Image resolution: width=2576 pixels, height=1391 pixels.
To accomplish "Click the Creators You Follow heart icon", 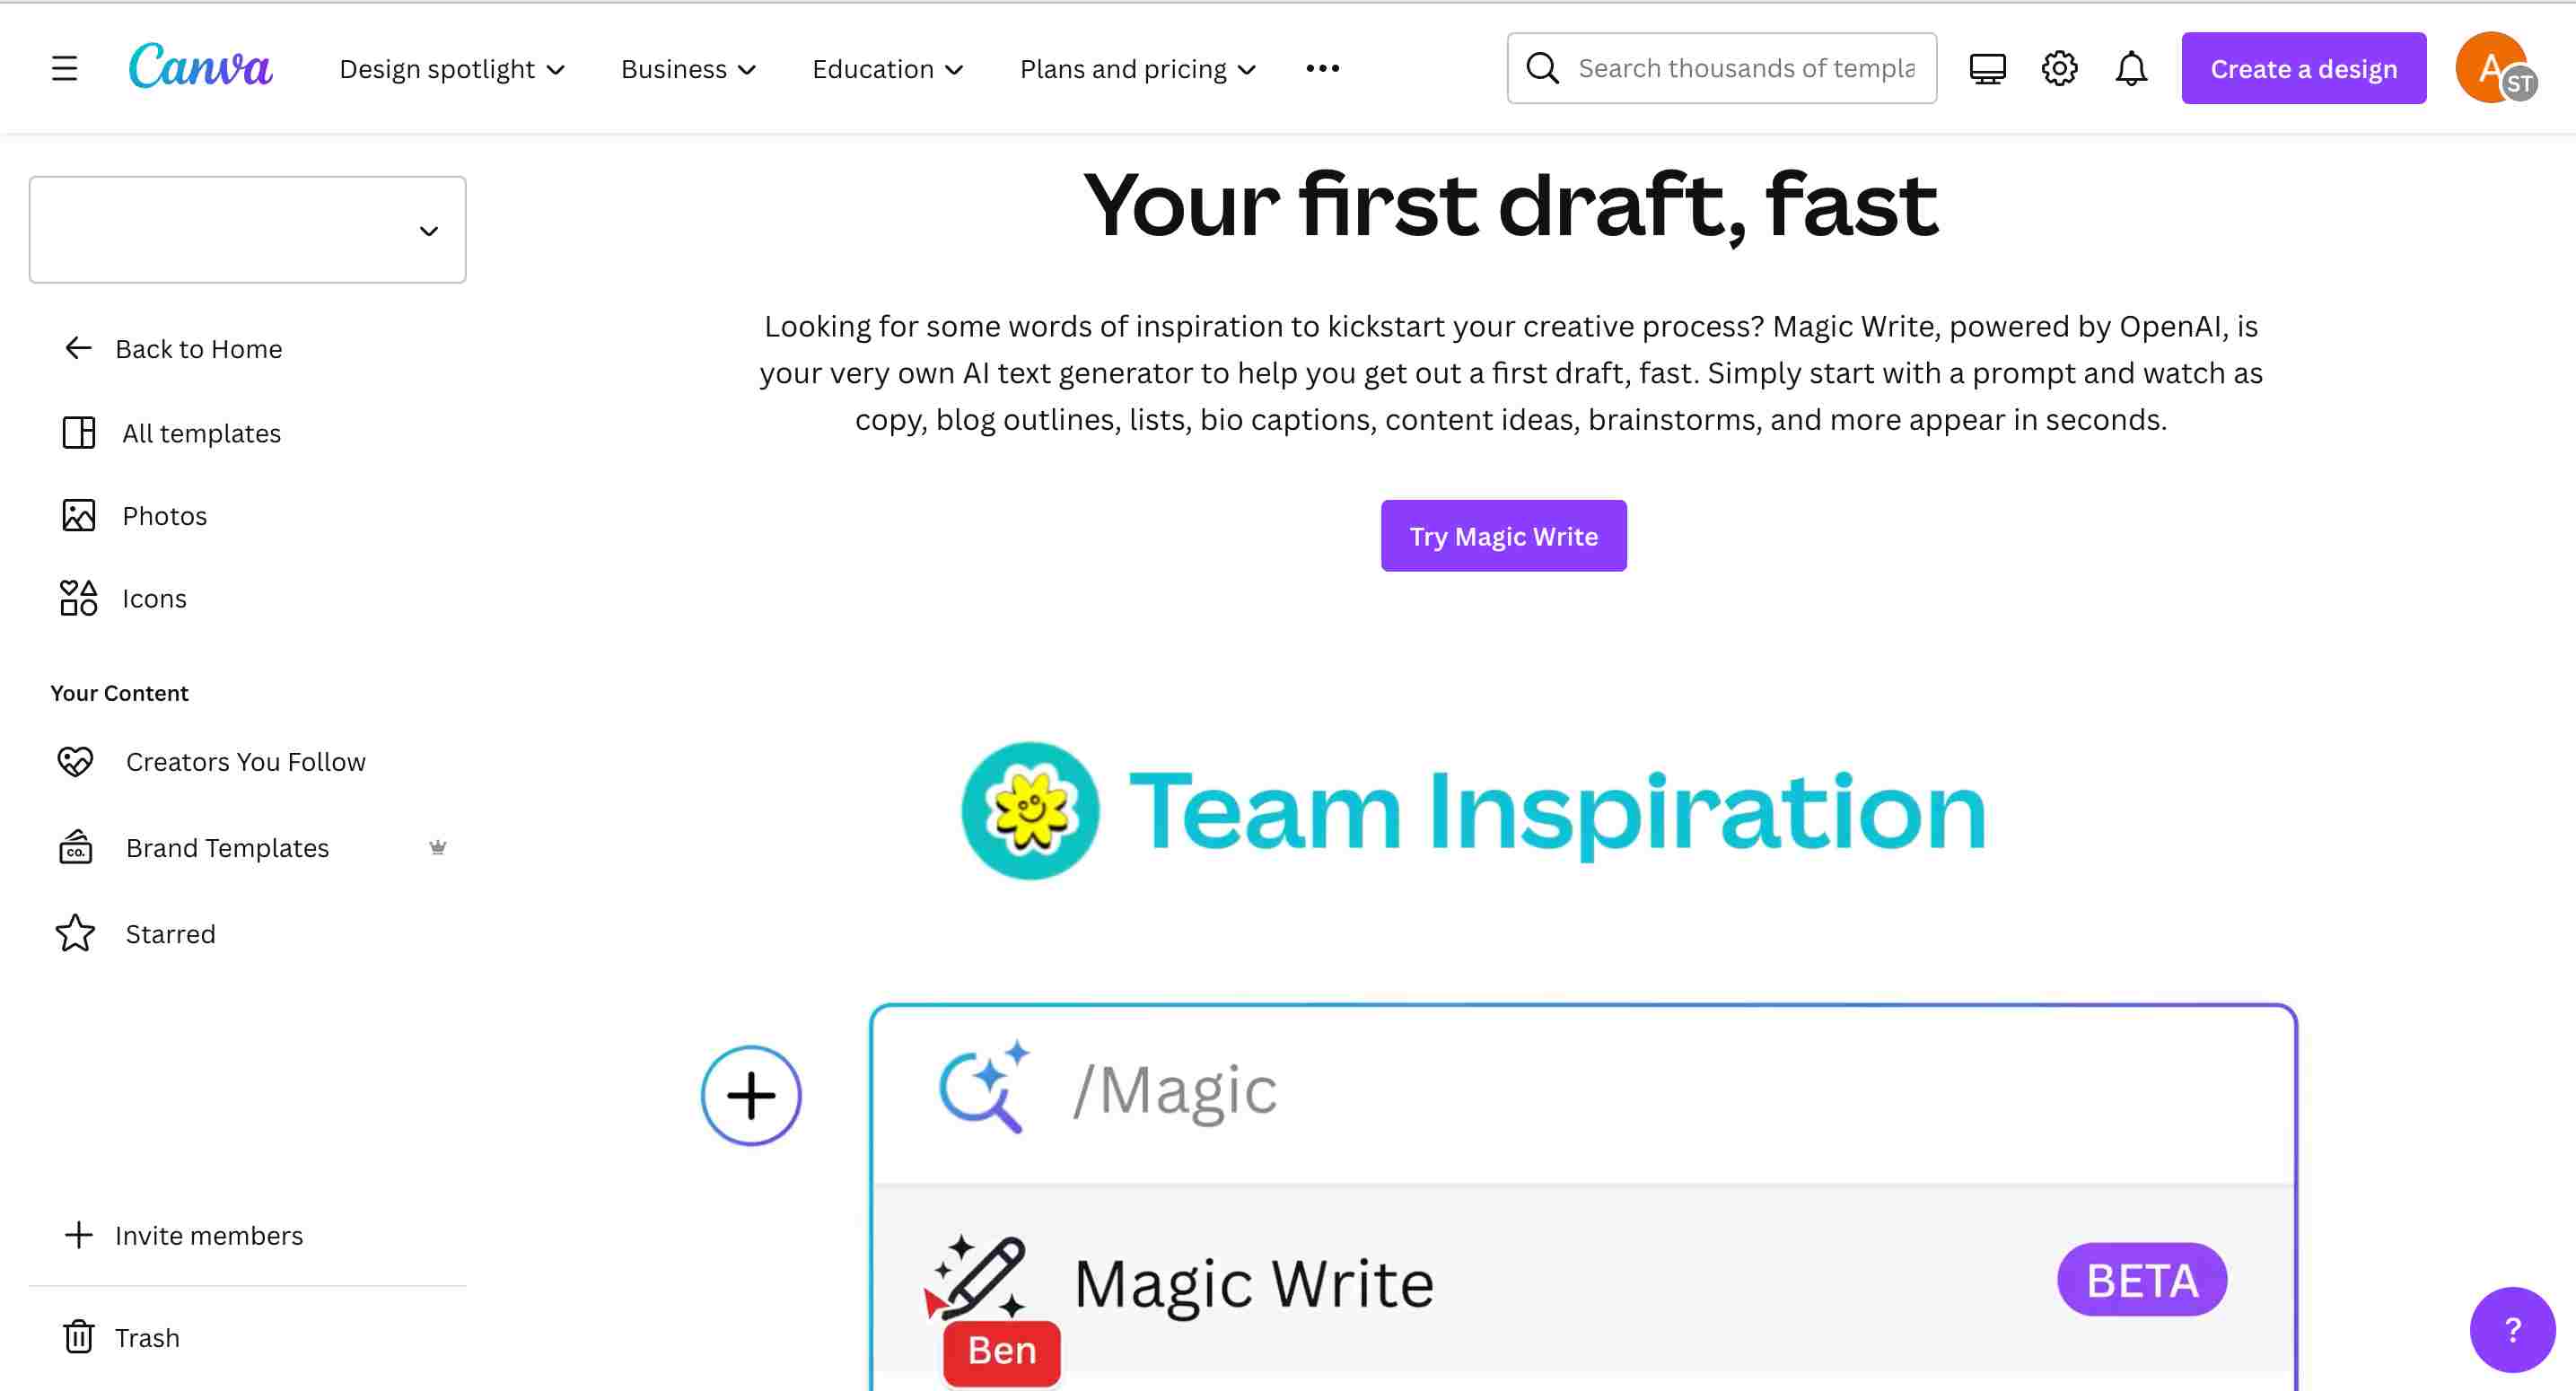I will (x=75, y=761).
